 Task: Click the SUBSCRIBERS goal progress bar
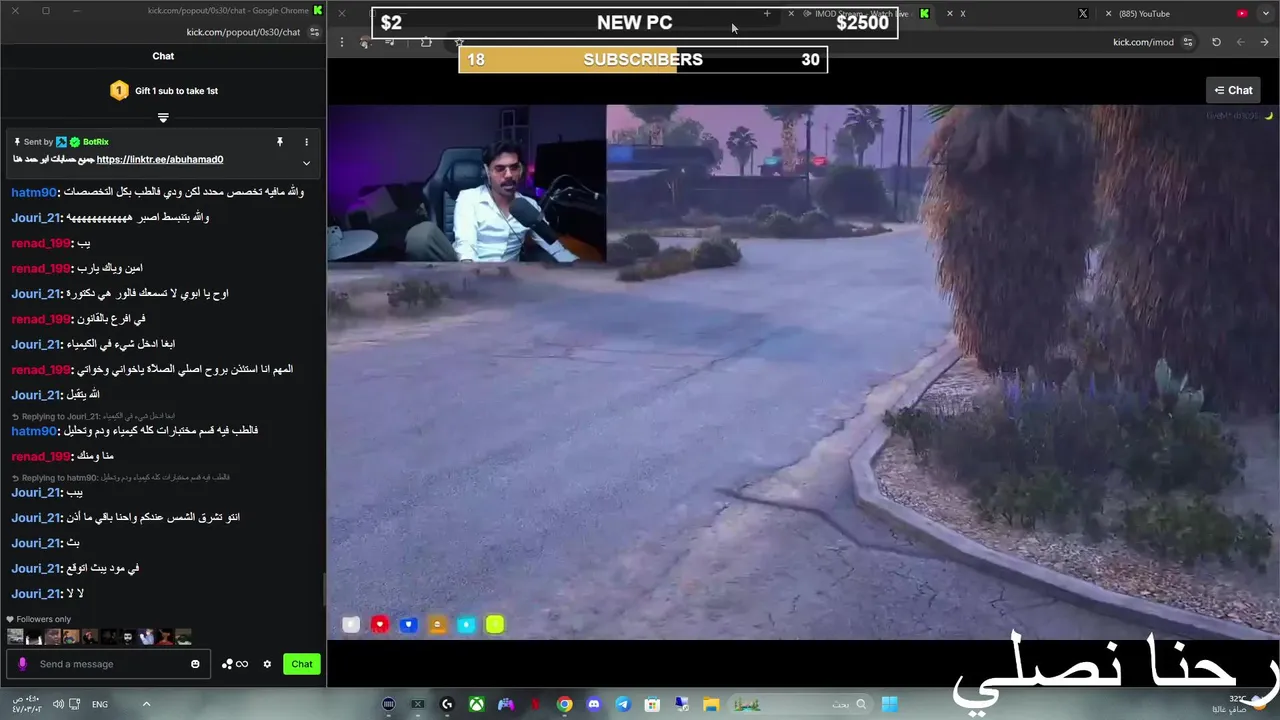coord(643,60)
